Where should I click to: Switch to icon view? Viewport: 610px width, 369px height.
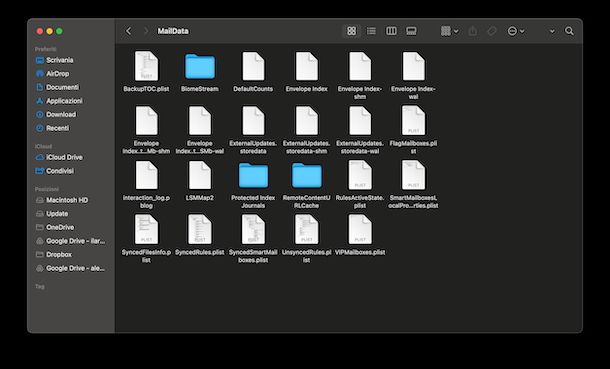point(351,31)
